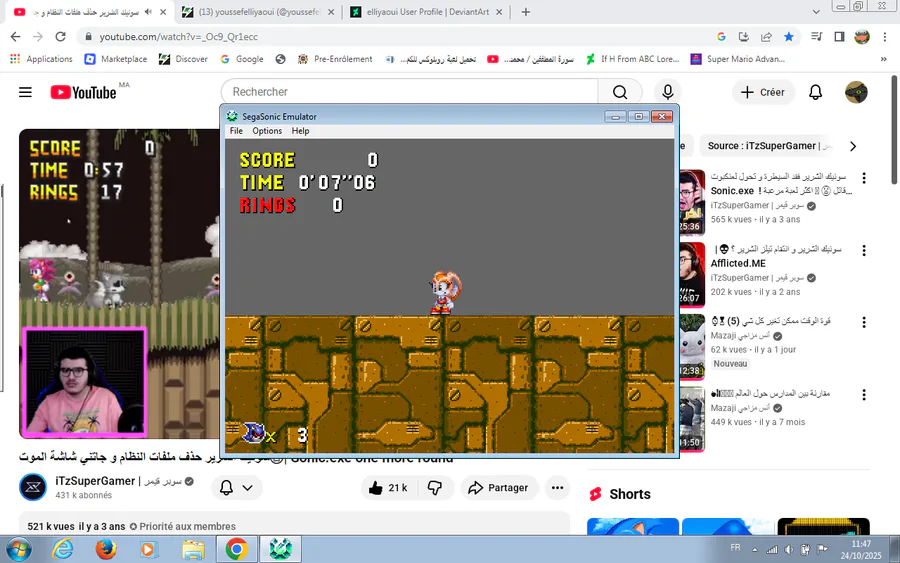Dislike the video
This screenshot has width=900, height=563.
tap(435, 488)
